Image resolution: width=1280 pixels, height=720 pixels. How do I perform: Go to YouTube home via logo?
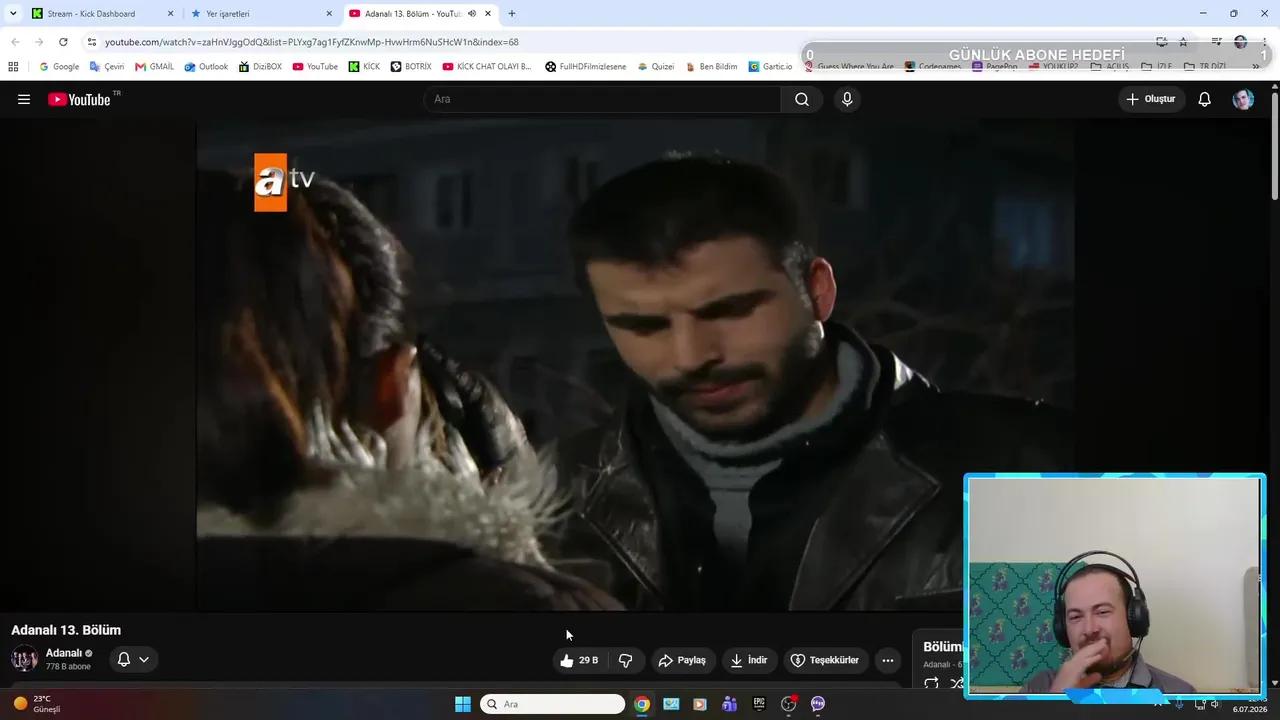[79, 99]
